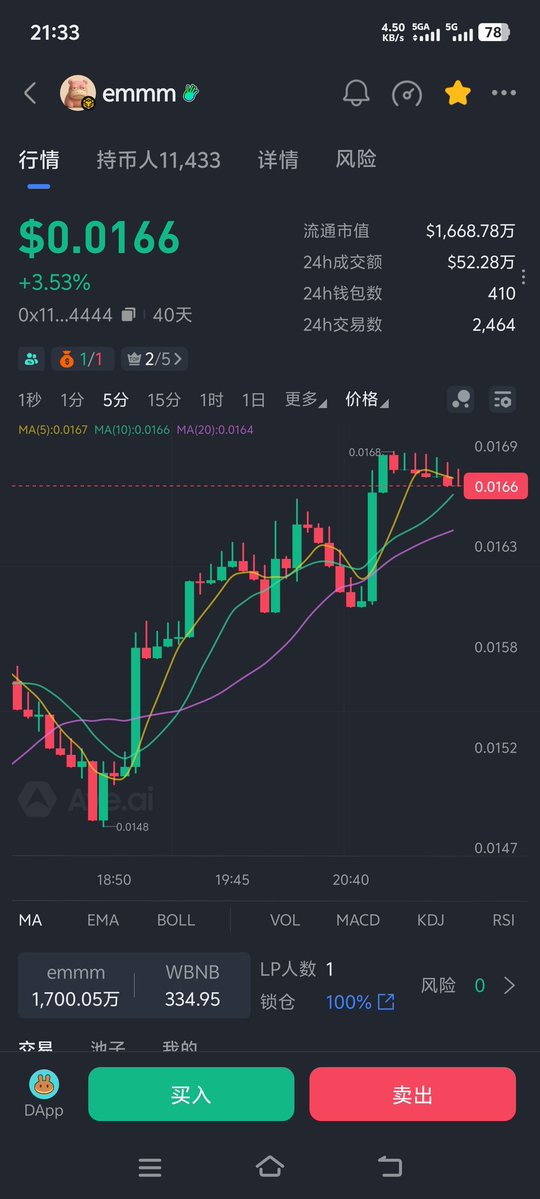Tap the red 卖出 button

(413, 1094)
